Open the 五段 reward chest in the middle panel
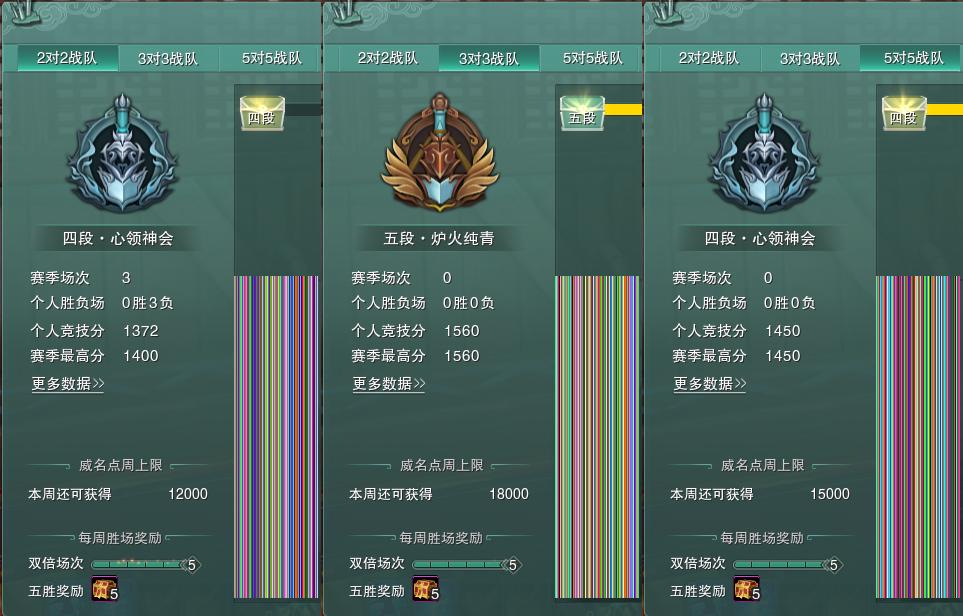Screen dimensions: 963x616 (583, 114)
